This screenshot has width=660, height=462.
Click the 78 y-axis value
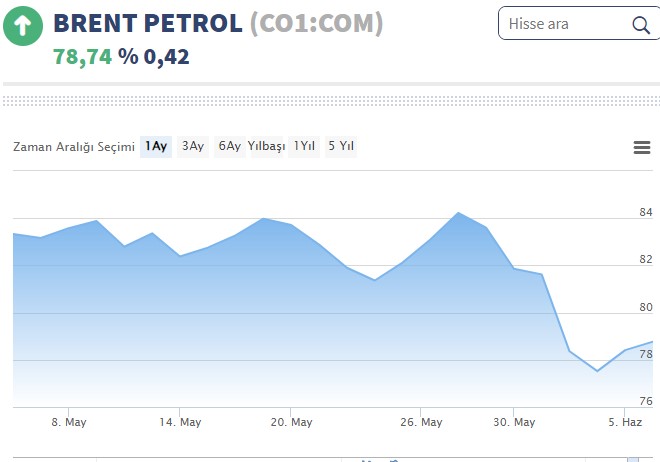click(x=646, y=354)
